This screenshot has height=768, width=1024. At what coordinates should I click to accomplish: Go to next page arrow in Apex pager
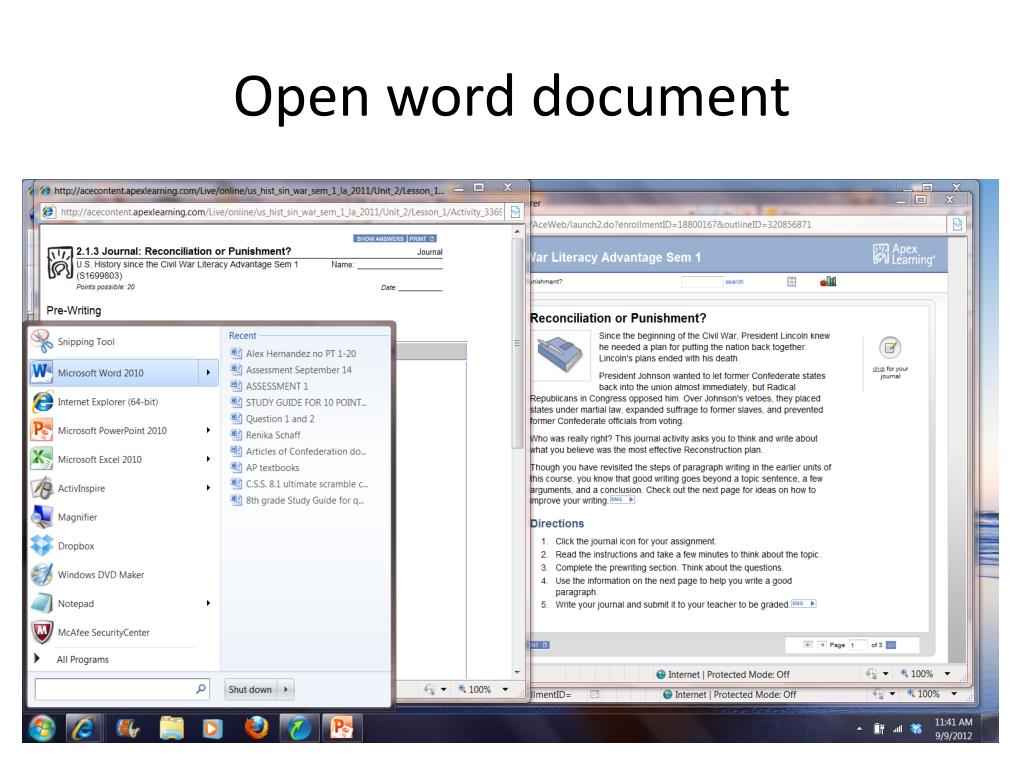coord(822,645)
